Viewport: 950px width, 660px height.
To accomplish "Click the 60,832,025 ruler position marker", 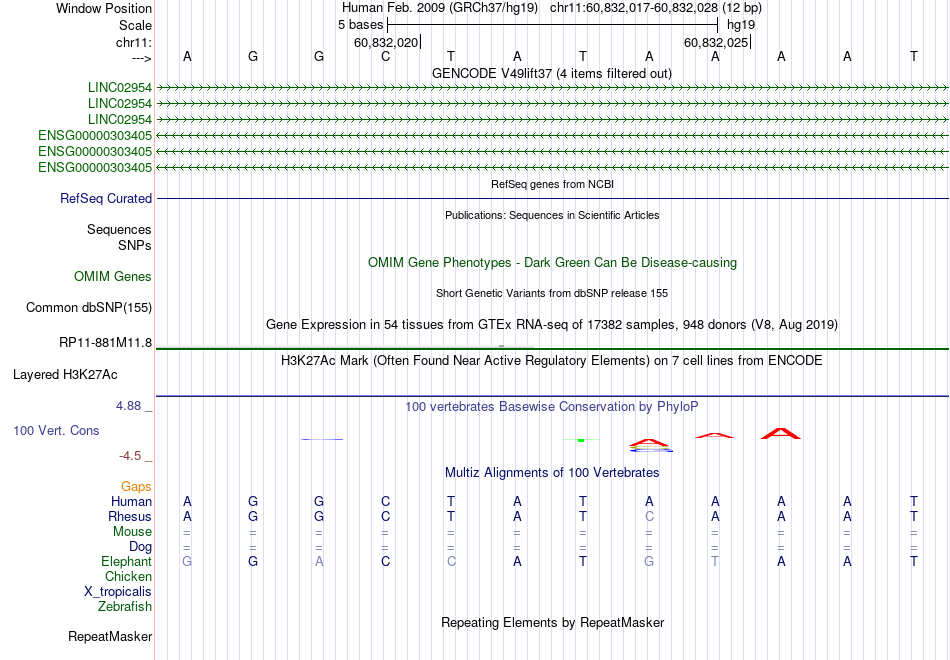I will point(716,42).
